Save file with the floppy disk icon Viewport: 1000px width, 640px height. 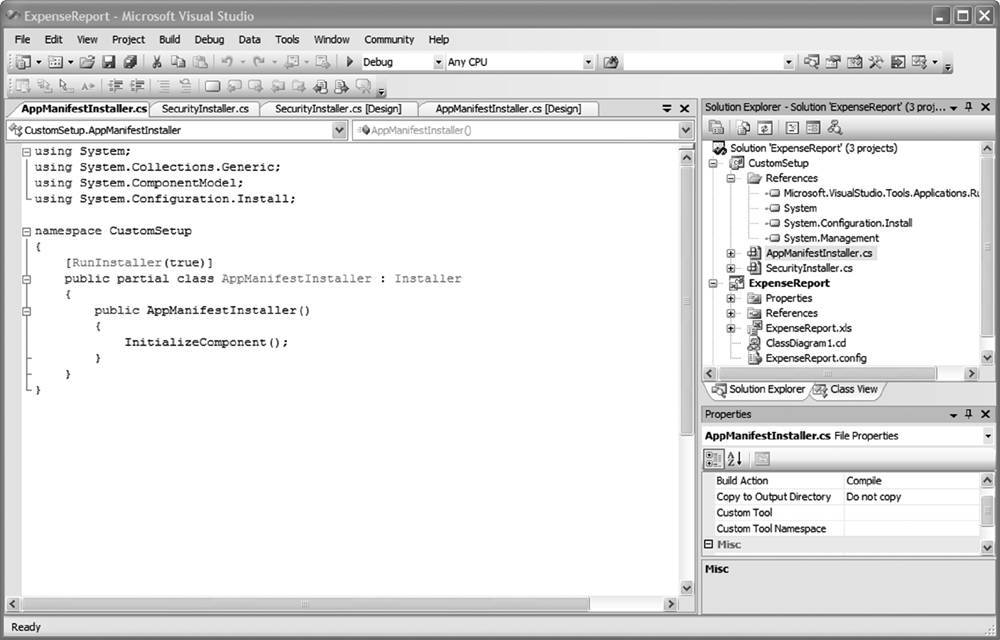coord(108,62)
